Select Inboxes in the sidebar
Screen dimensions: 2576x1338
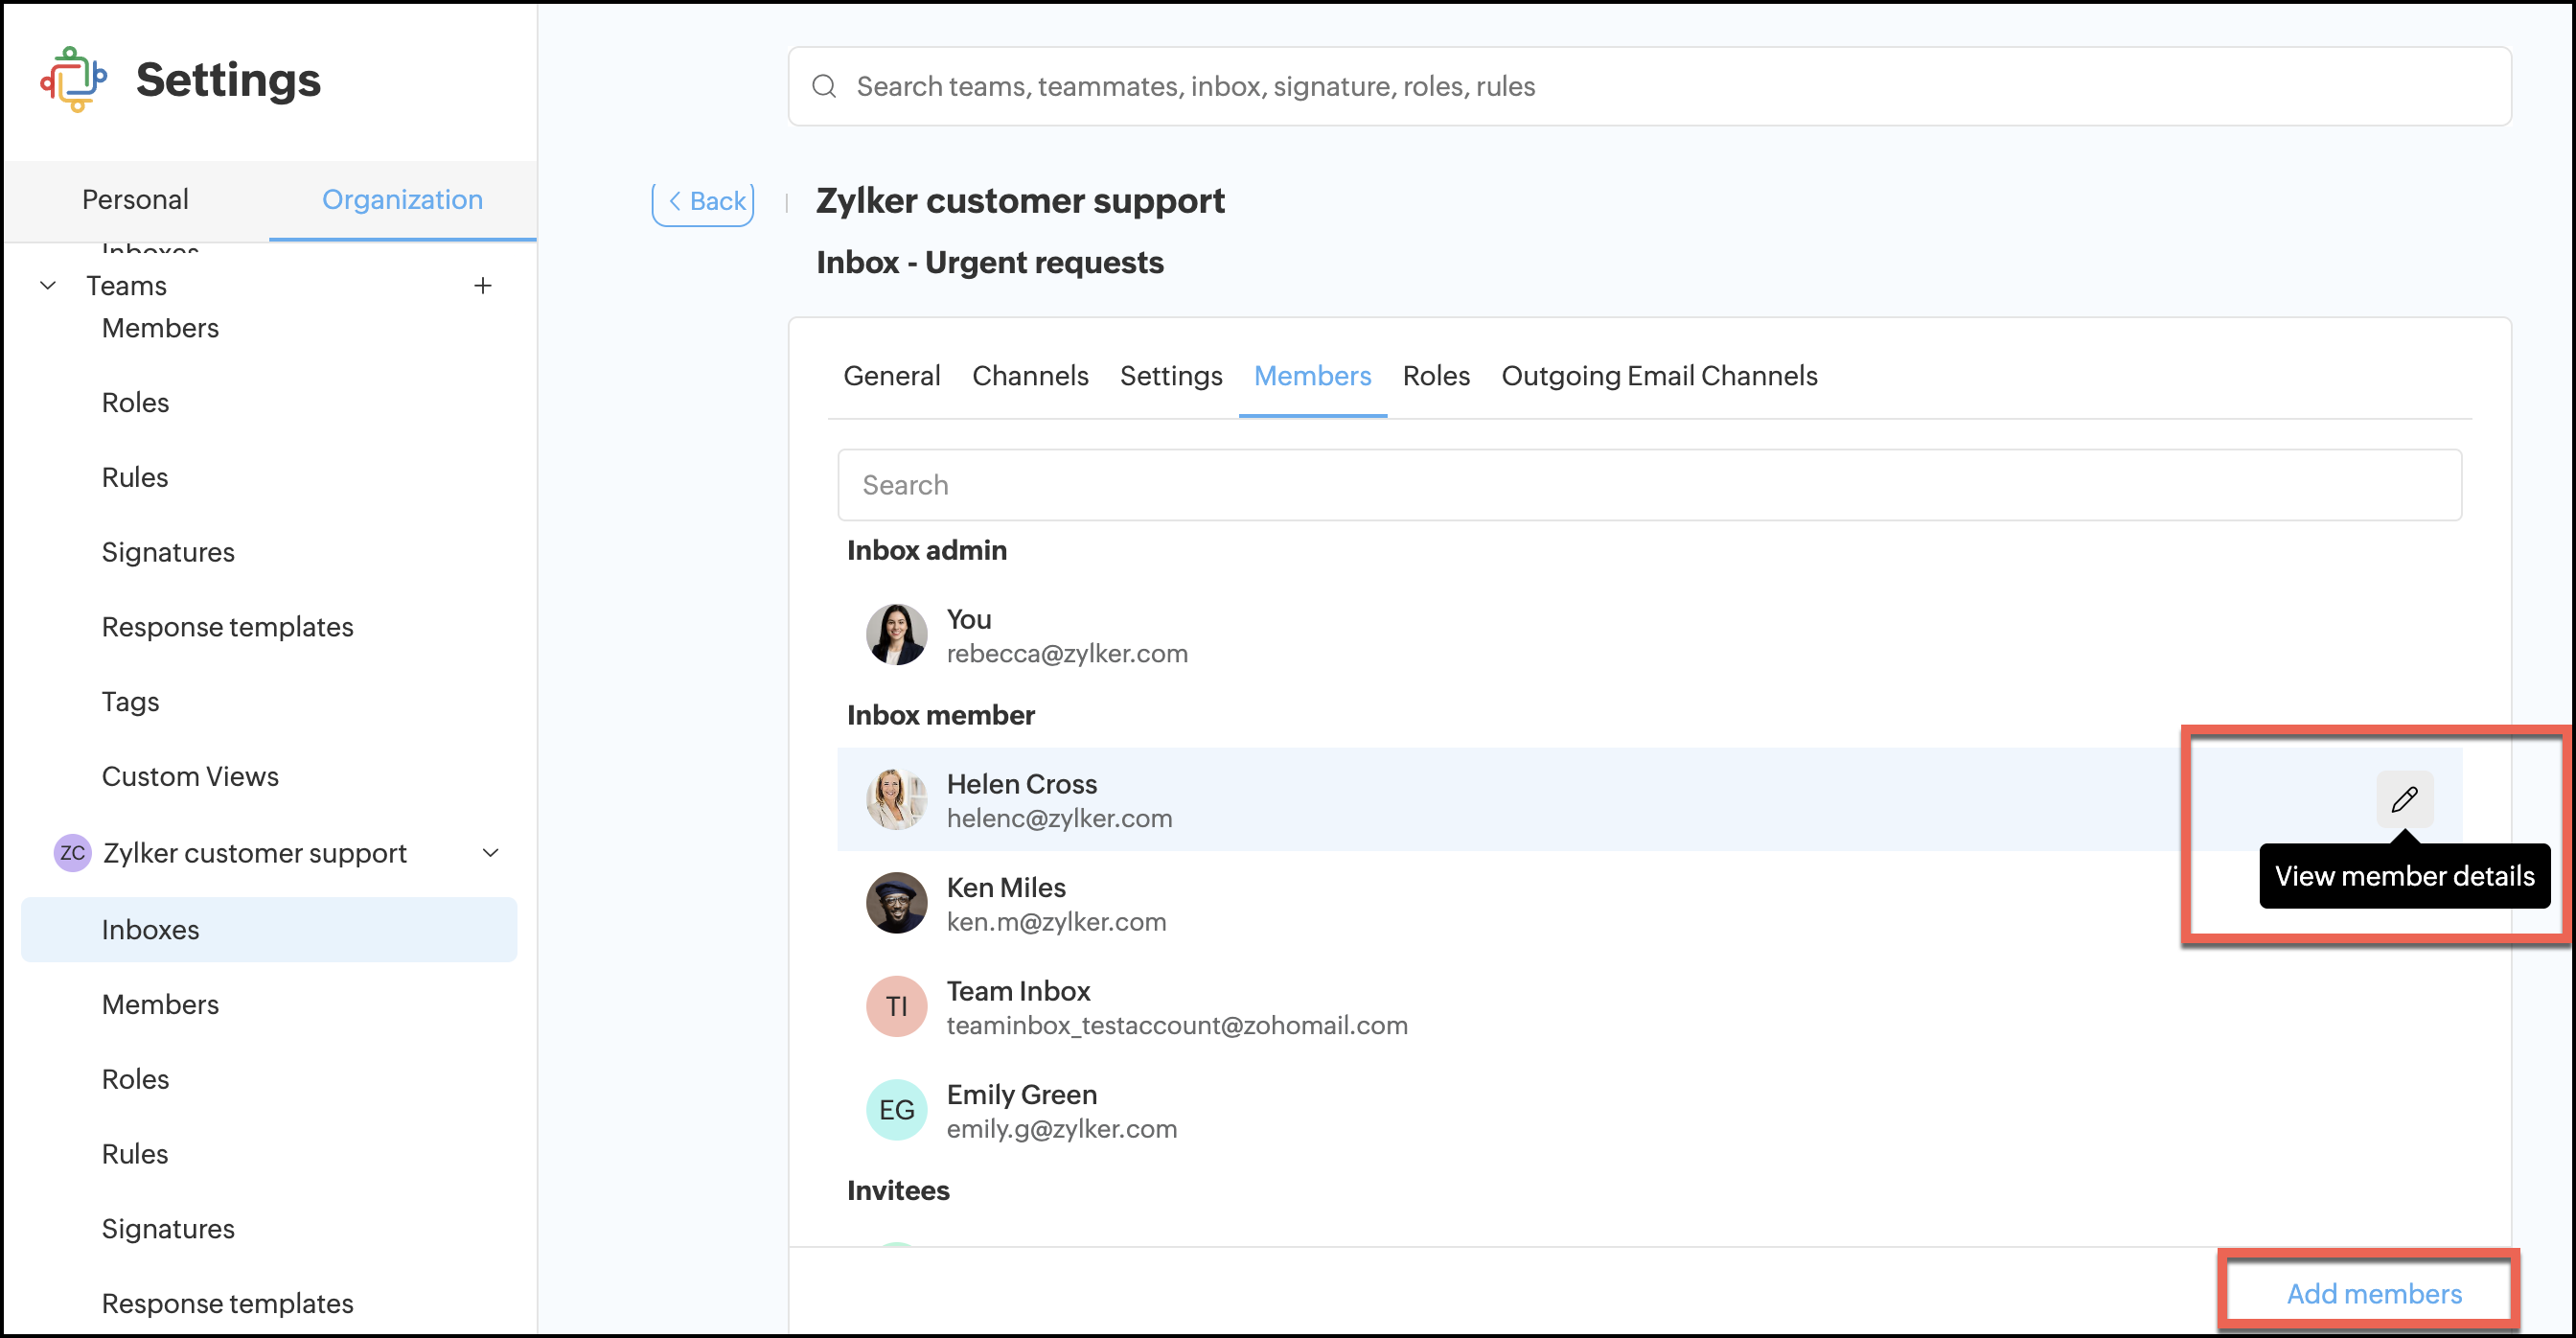(x=150, y=929)
